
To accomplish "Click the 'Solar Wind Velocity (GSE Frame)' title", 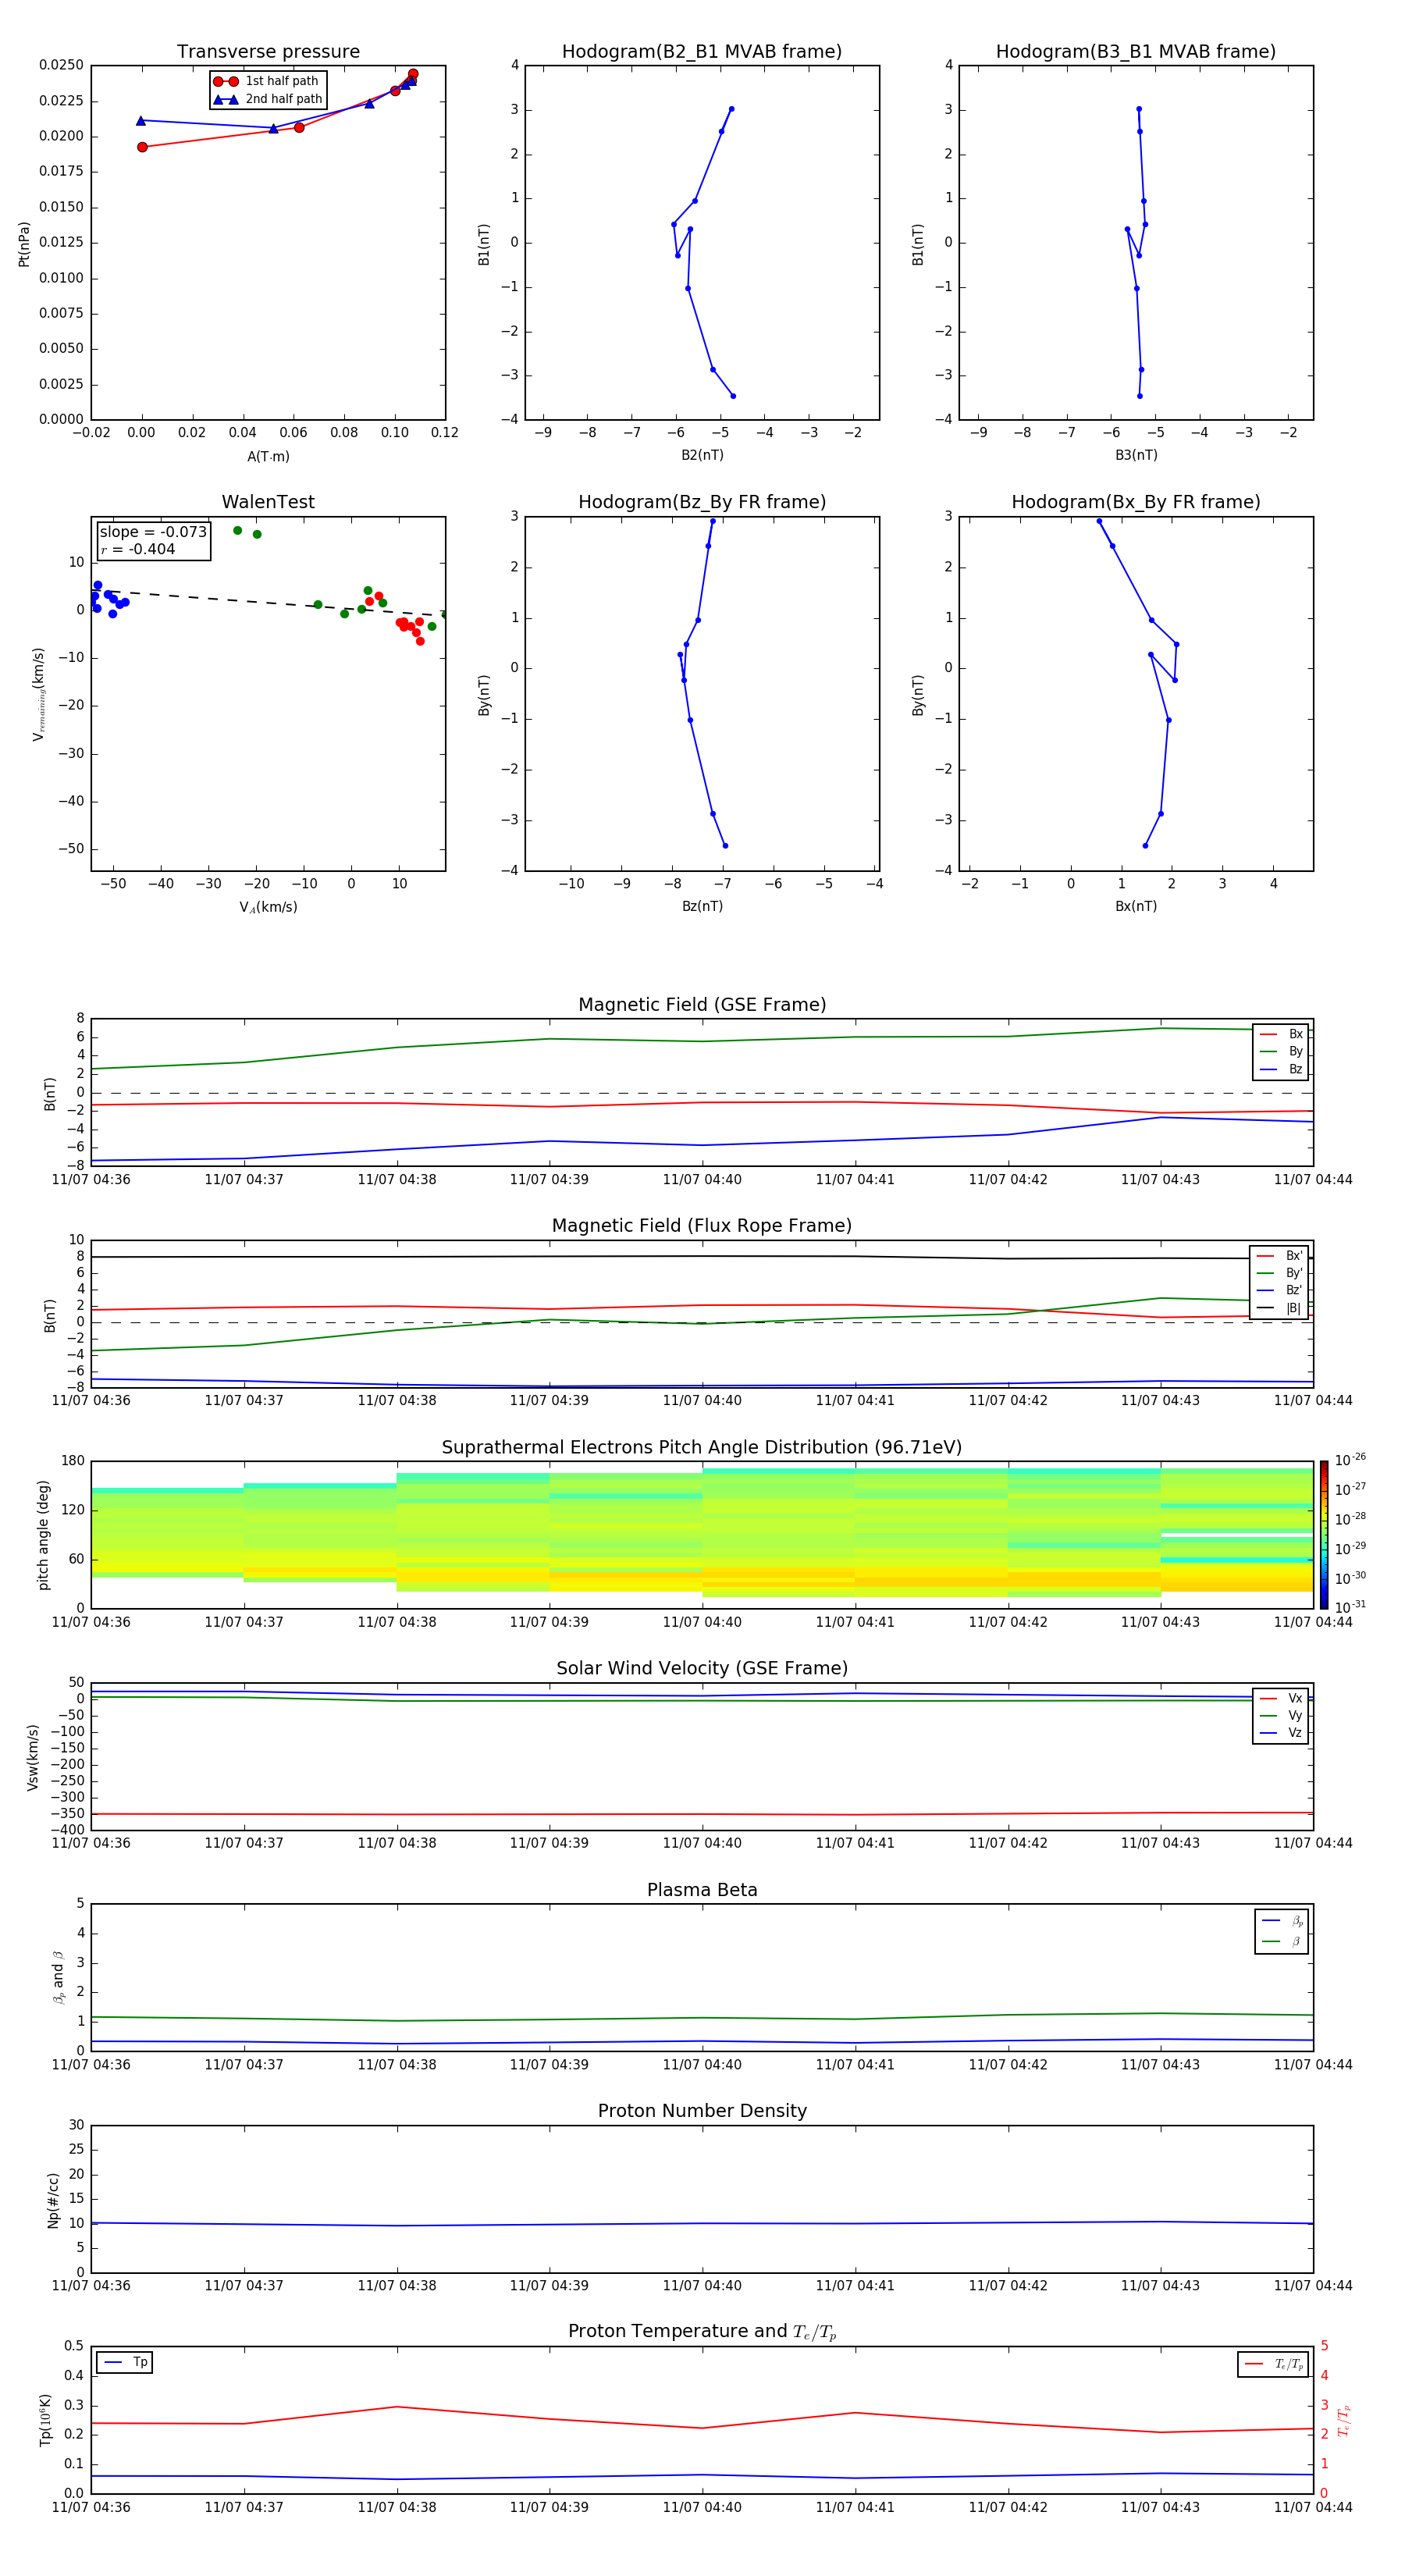I will [702, 1669].
